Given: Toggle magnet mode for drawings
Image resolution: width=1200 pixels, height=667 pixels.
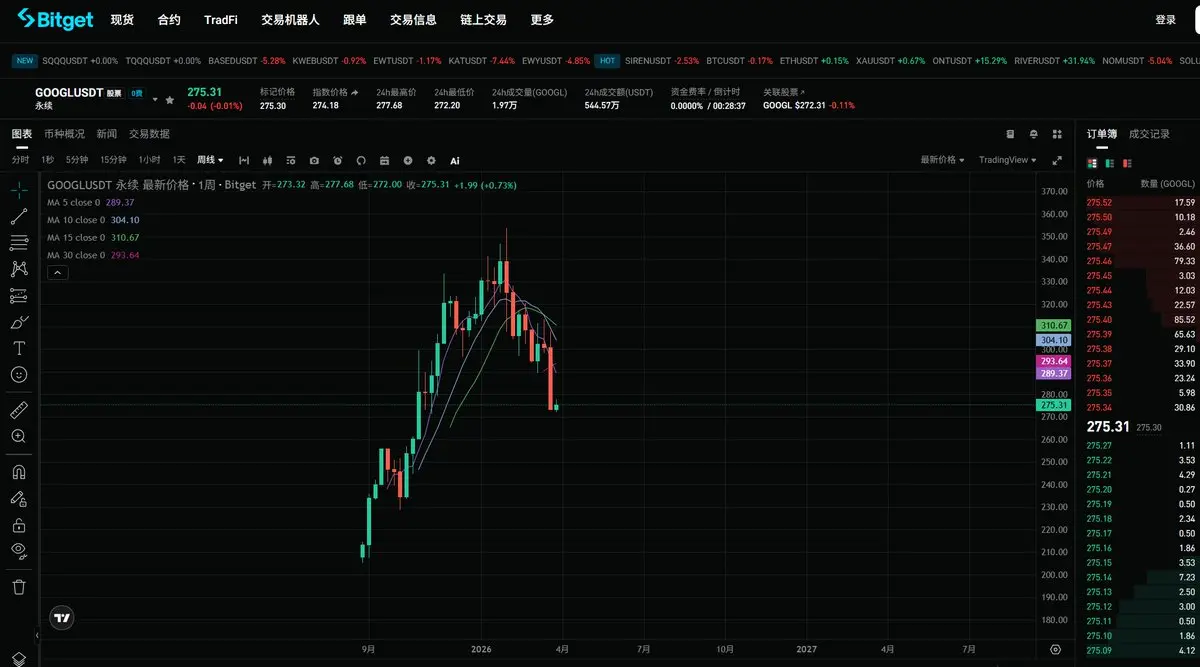Looking at the screenshot, I should coord(19,472).
